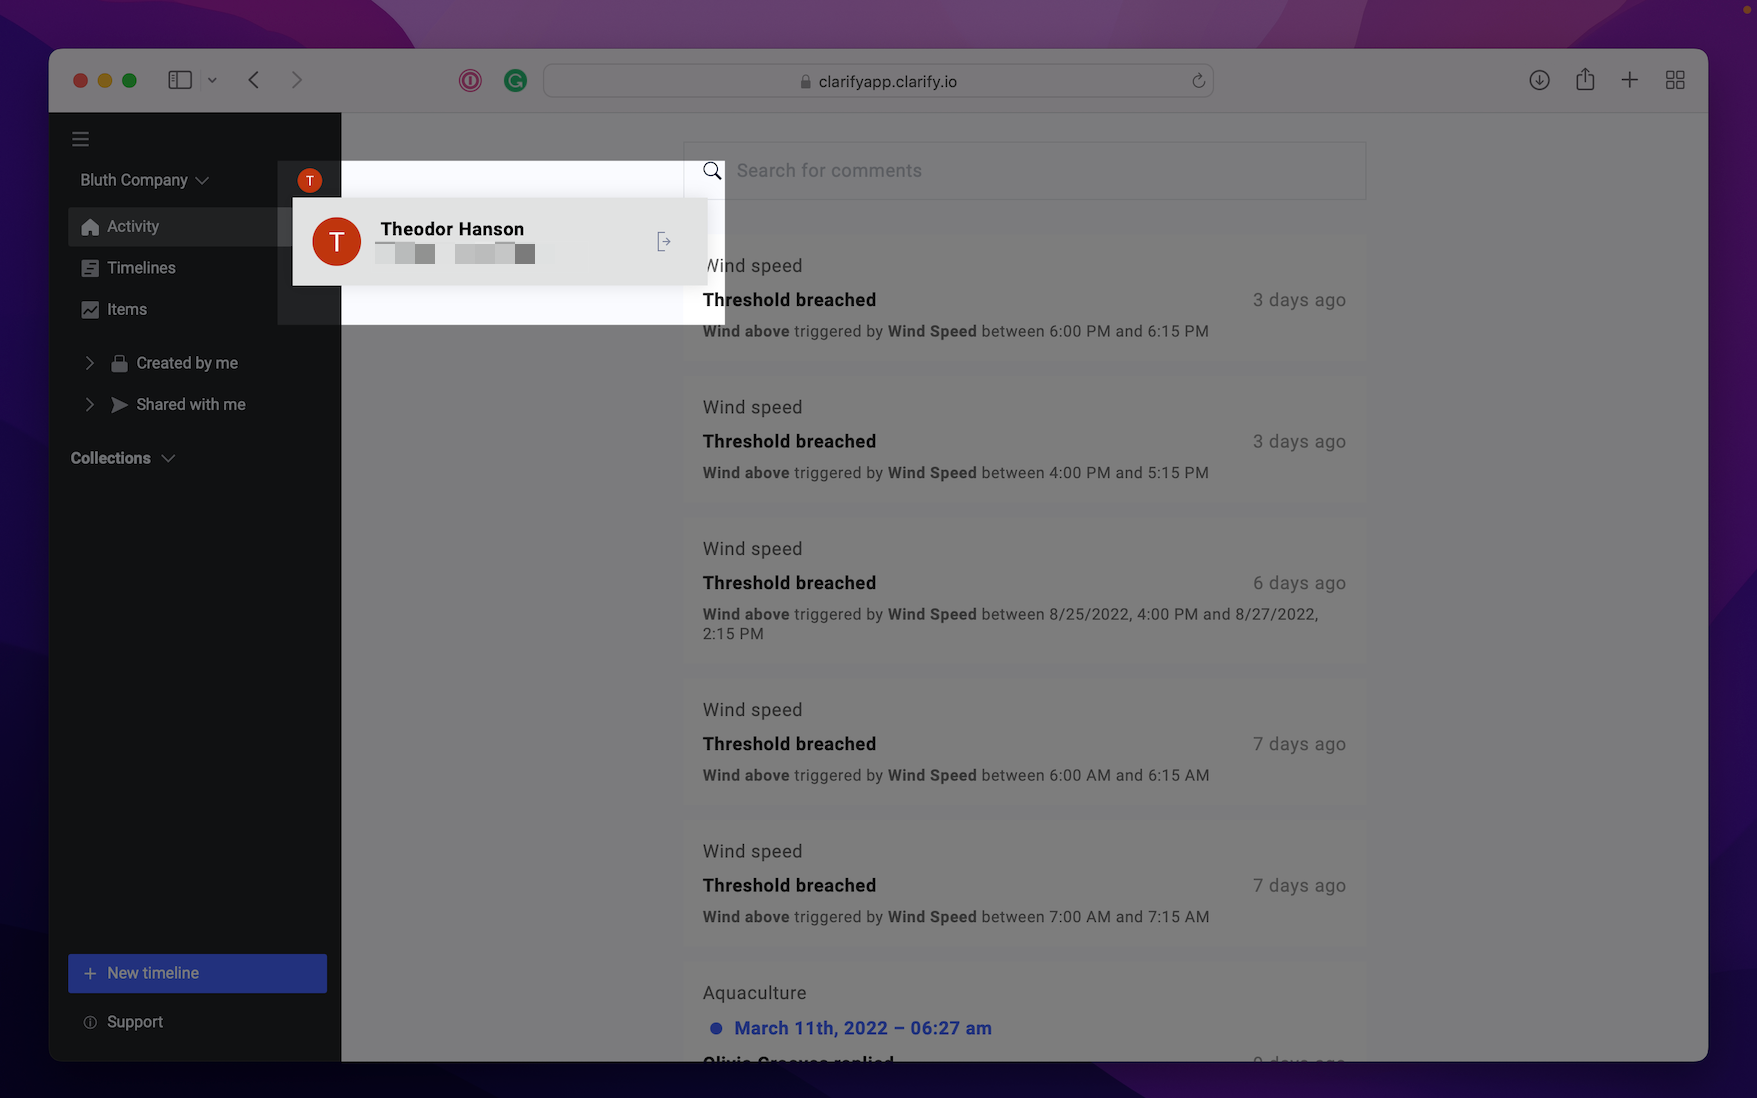Image resolution: width=1757 pixels, height=1098 pixels.
Task: Click the search magnifier icon
Action: (712, 171)
